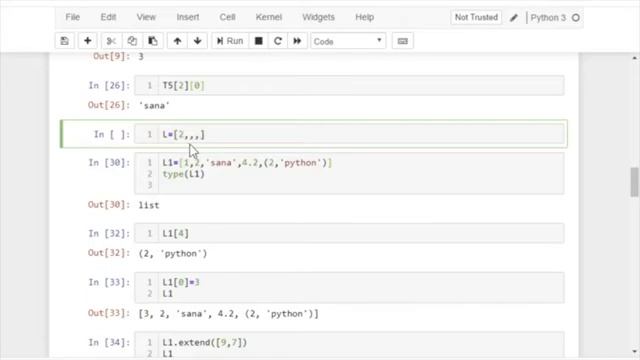This screenshot has width=640, height=360.
Task: Click the Out[33] list output text
Action: coord(229,314)
